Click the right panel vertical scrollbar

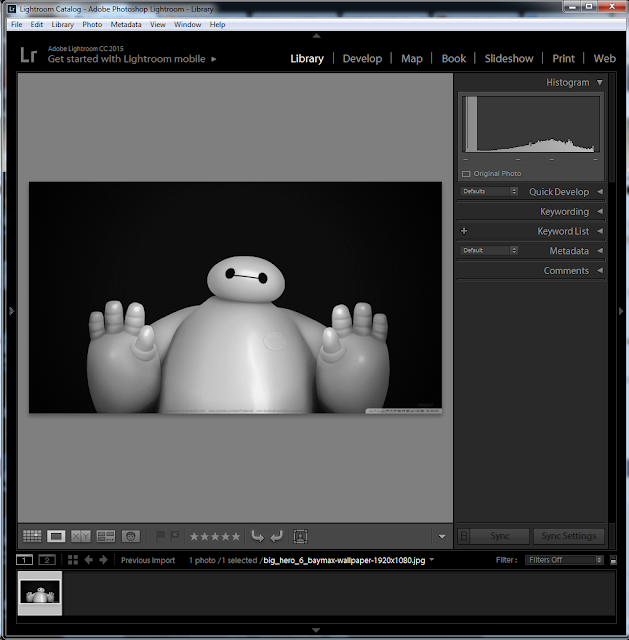[611, 127]
